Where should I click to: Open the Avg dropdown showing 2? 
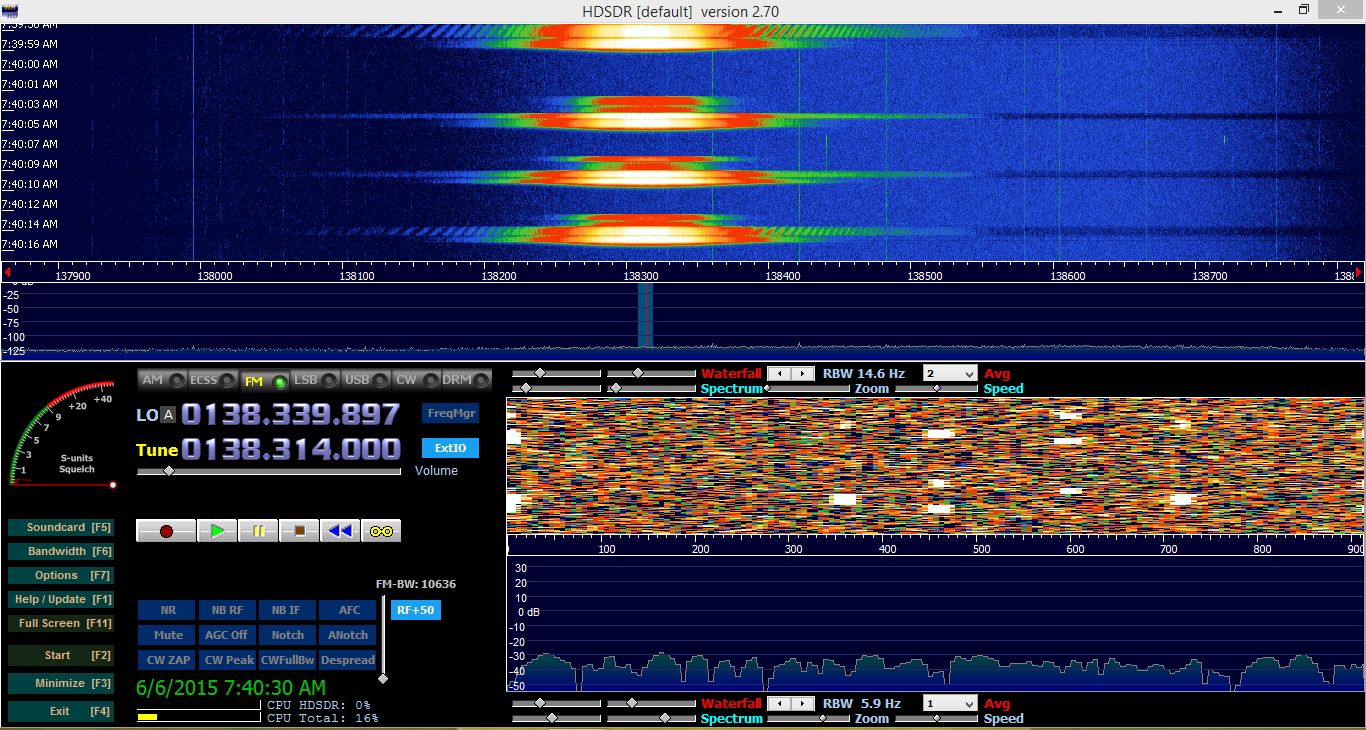coord(949,373)
